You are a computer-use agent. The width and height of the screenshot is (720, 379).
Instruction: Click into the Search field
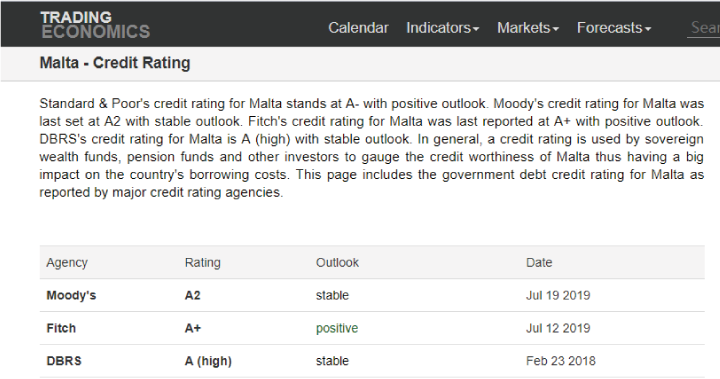pyautogui.click(x=704, y=28)
